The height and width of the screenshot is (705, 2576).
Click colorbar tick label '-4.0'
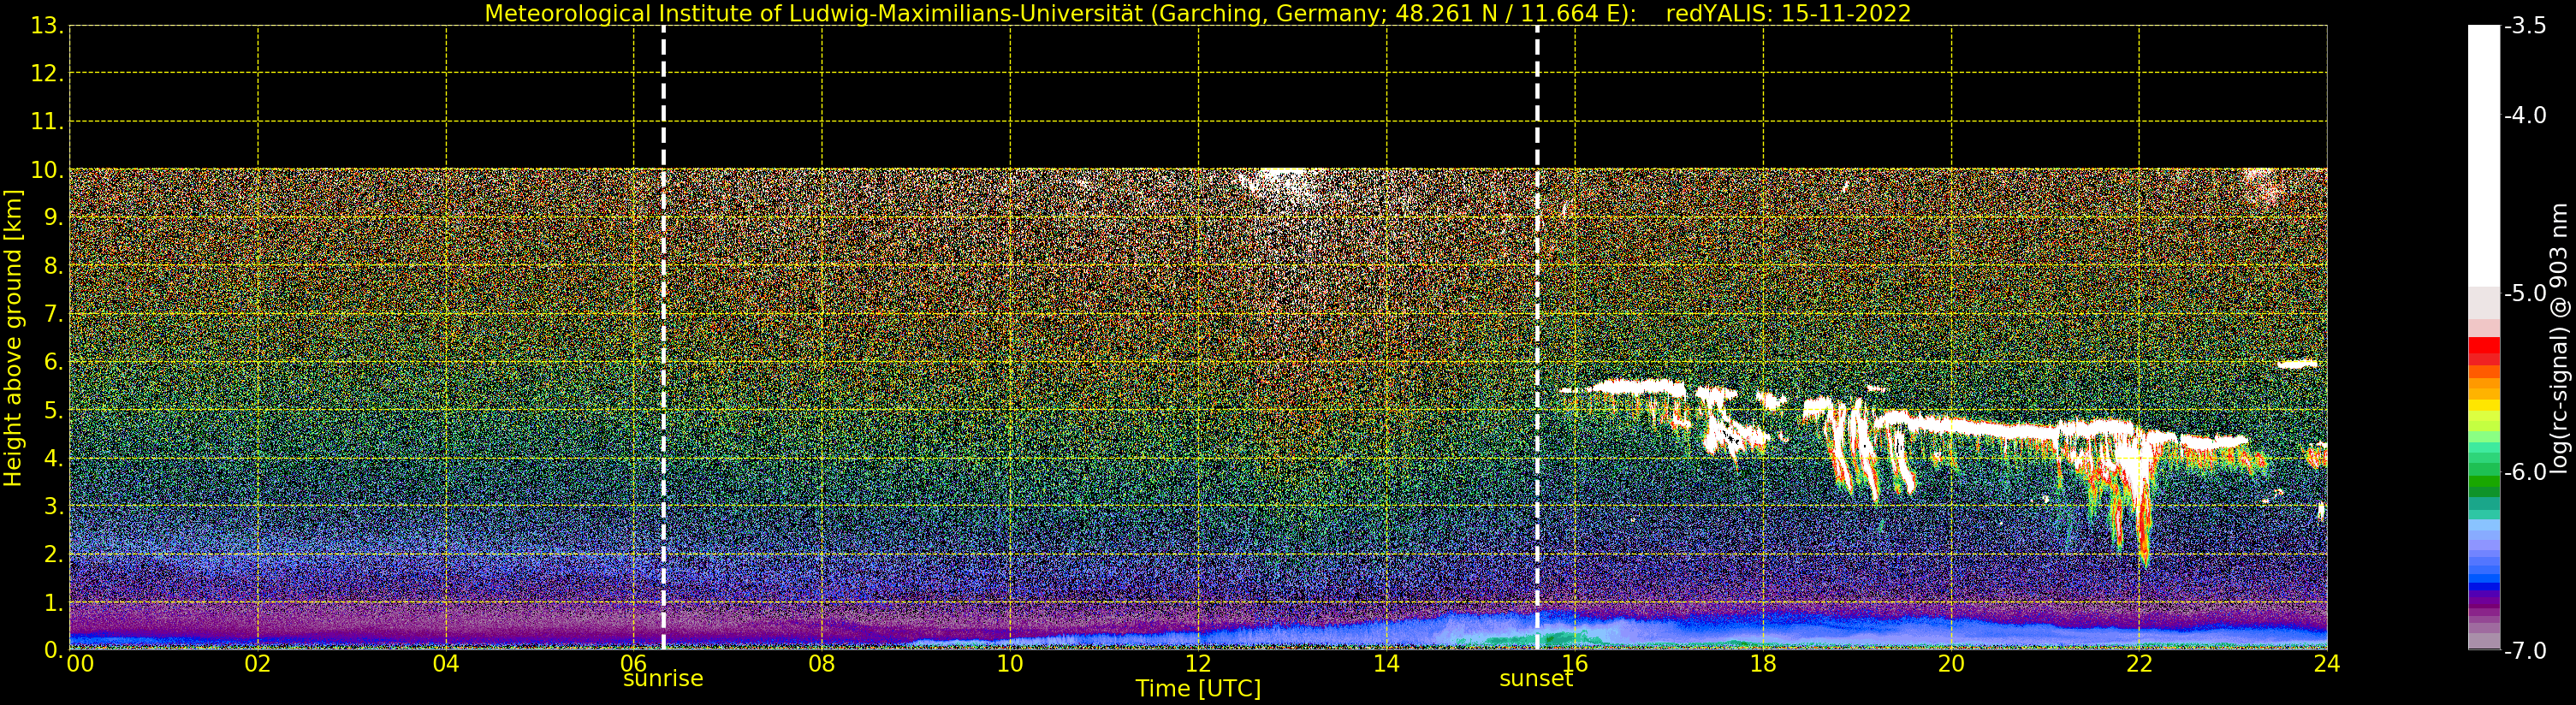[2525, 115]
